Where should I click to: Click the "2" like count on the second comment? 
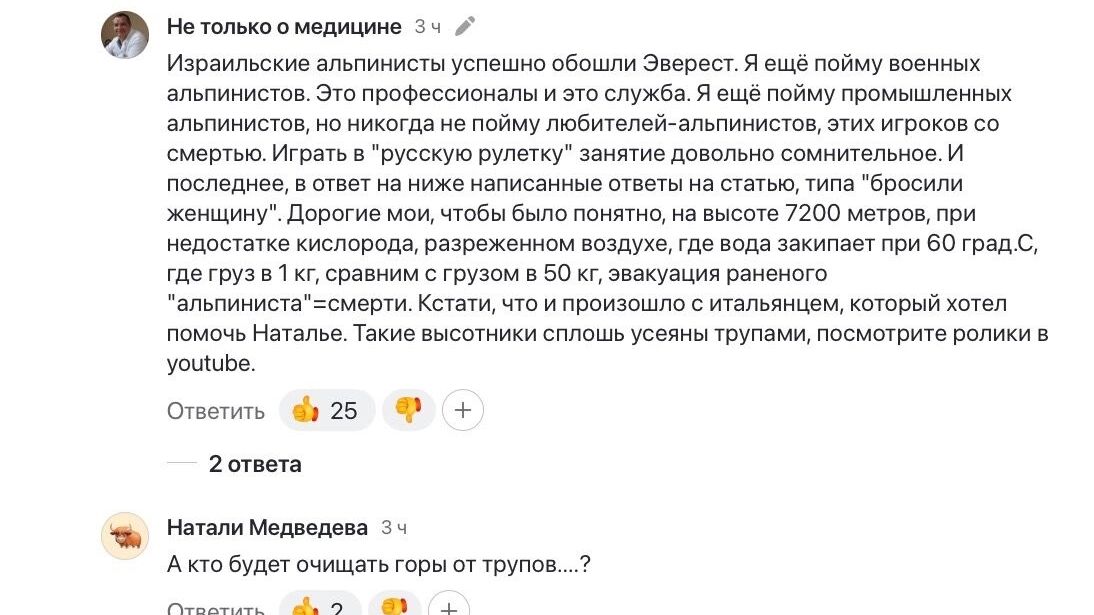337,607
